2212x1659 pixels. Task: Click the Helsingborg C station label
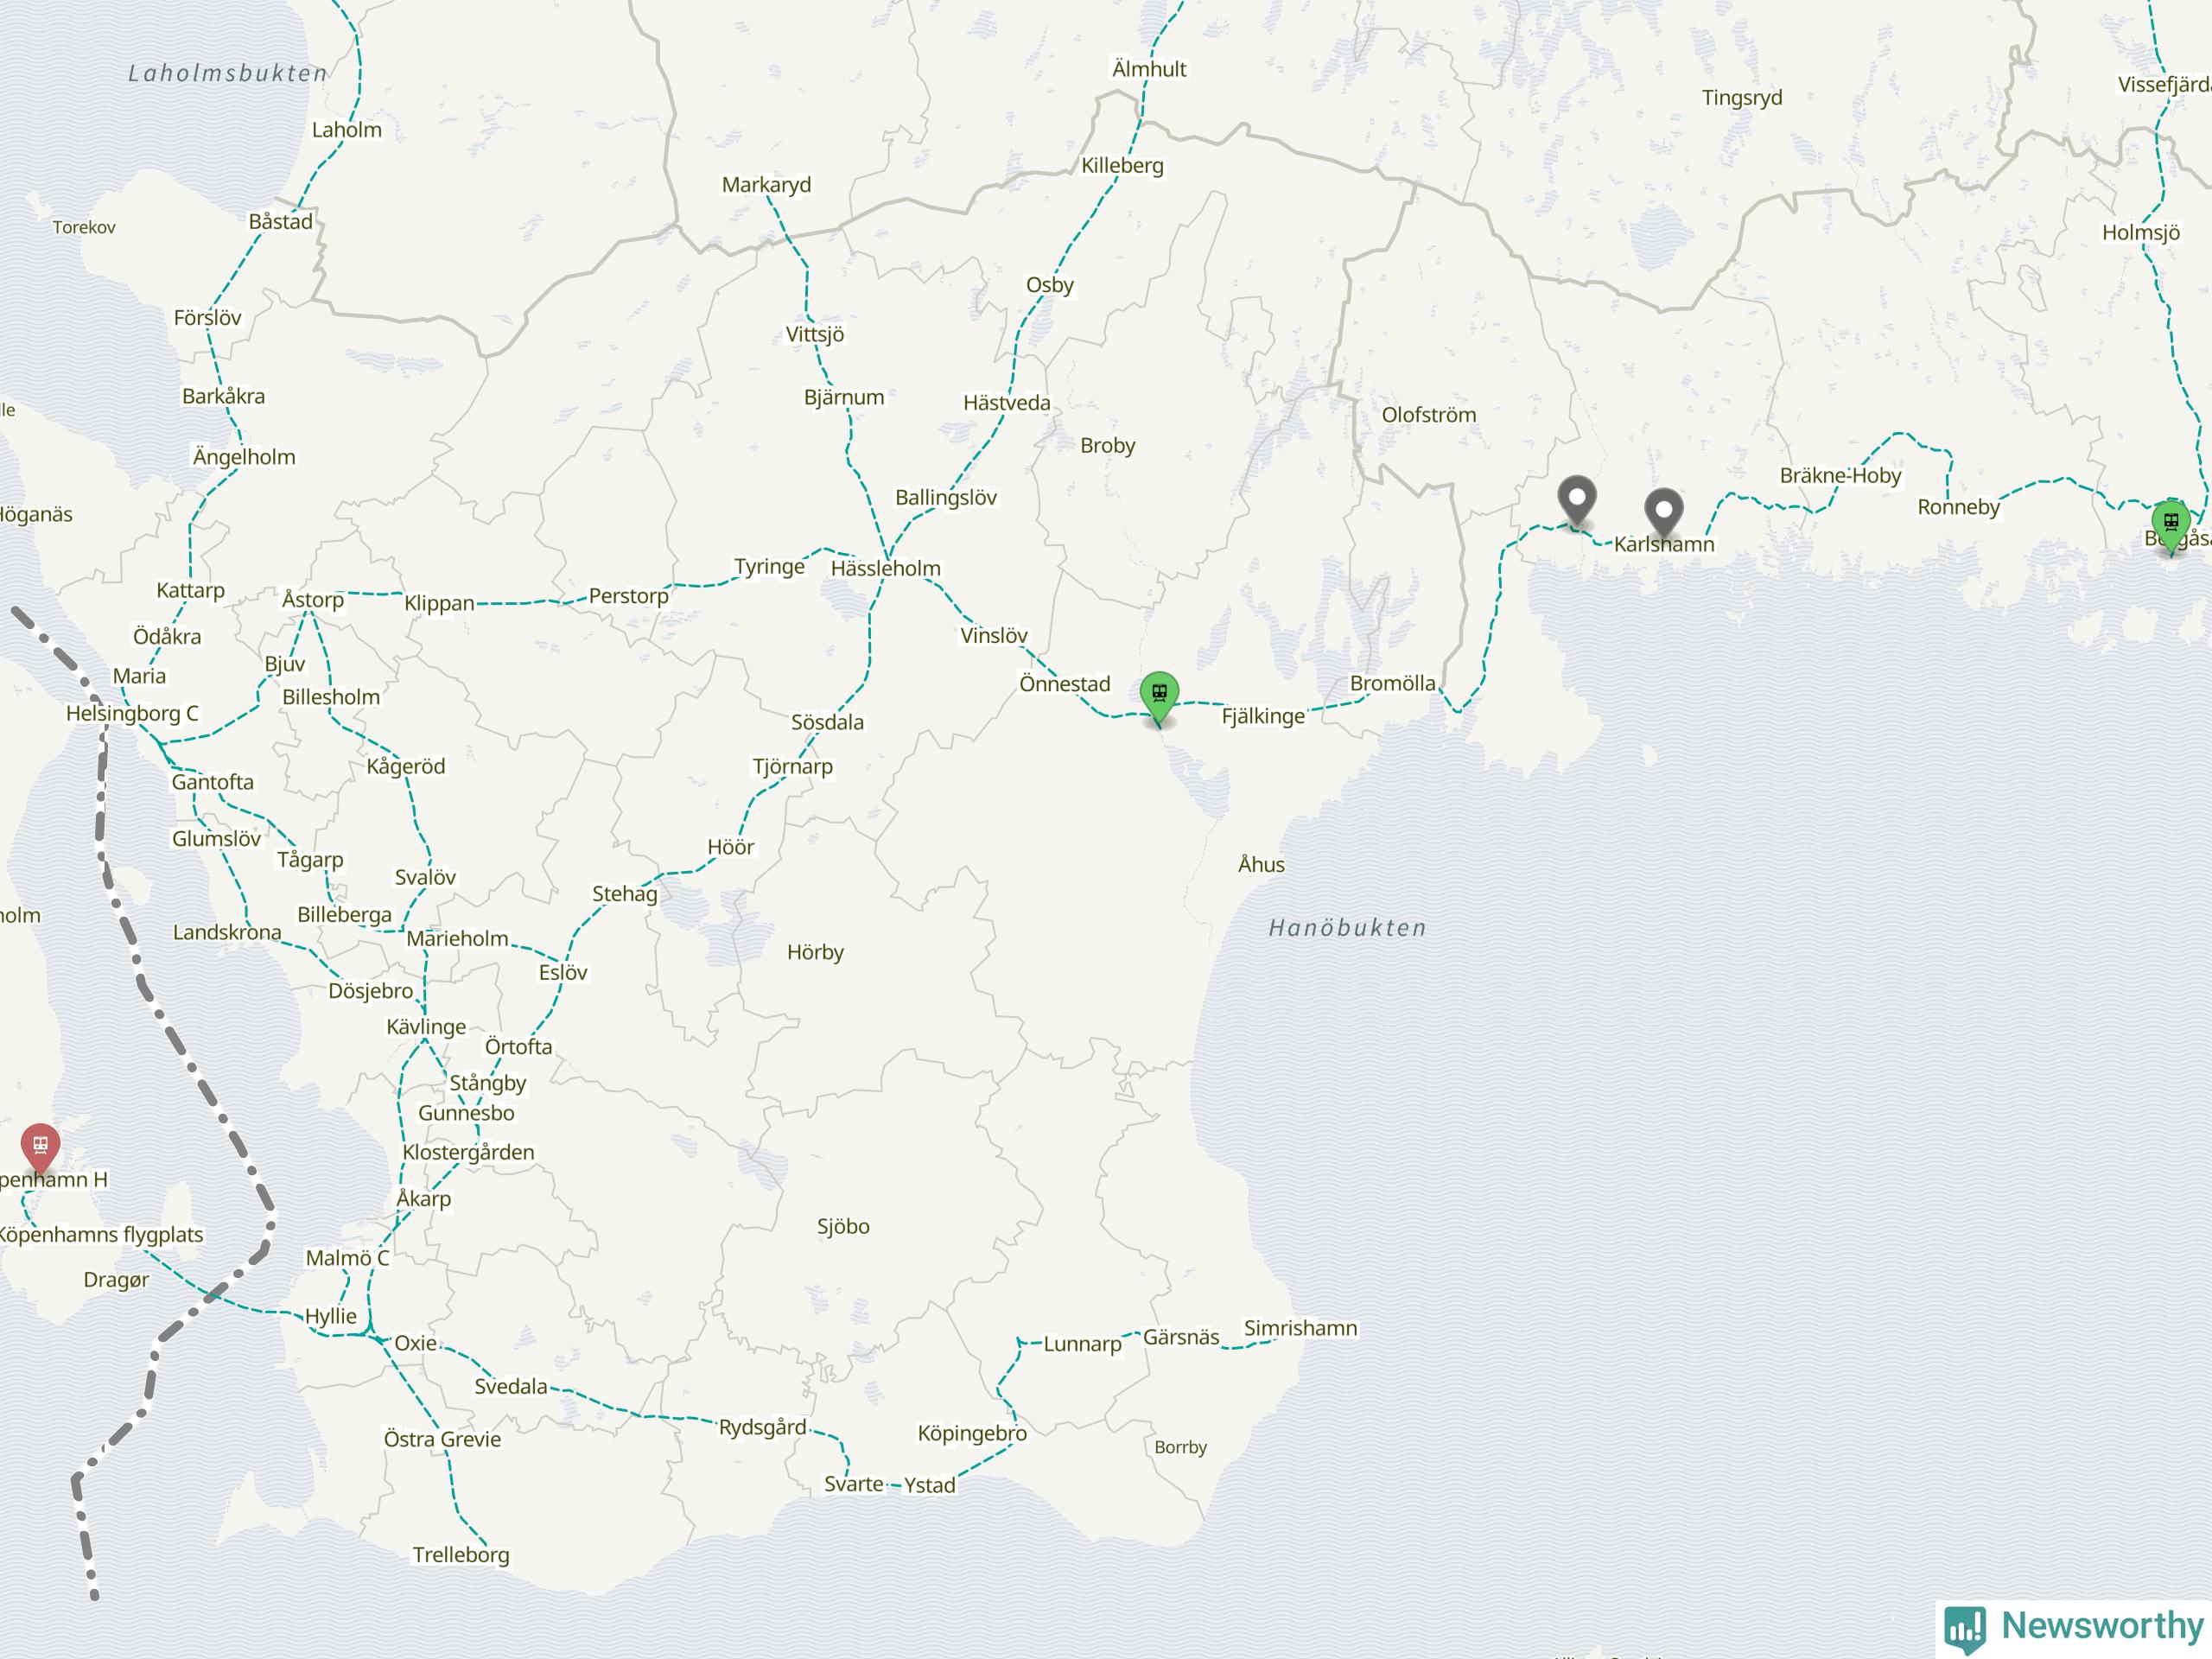tap(132, 713)
